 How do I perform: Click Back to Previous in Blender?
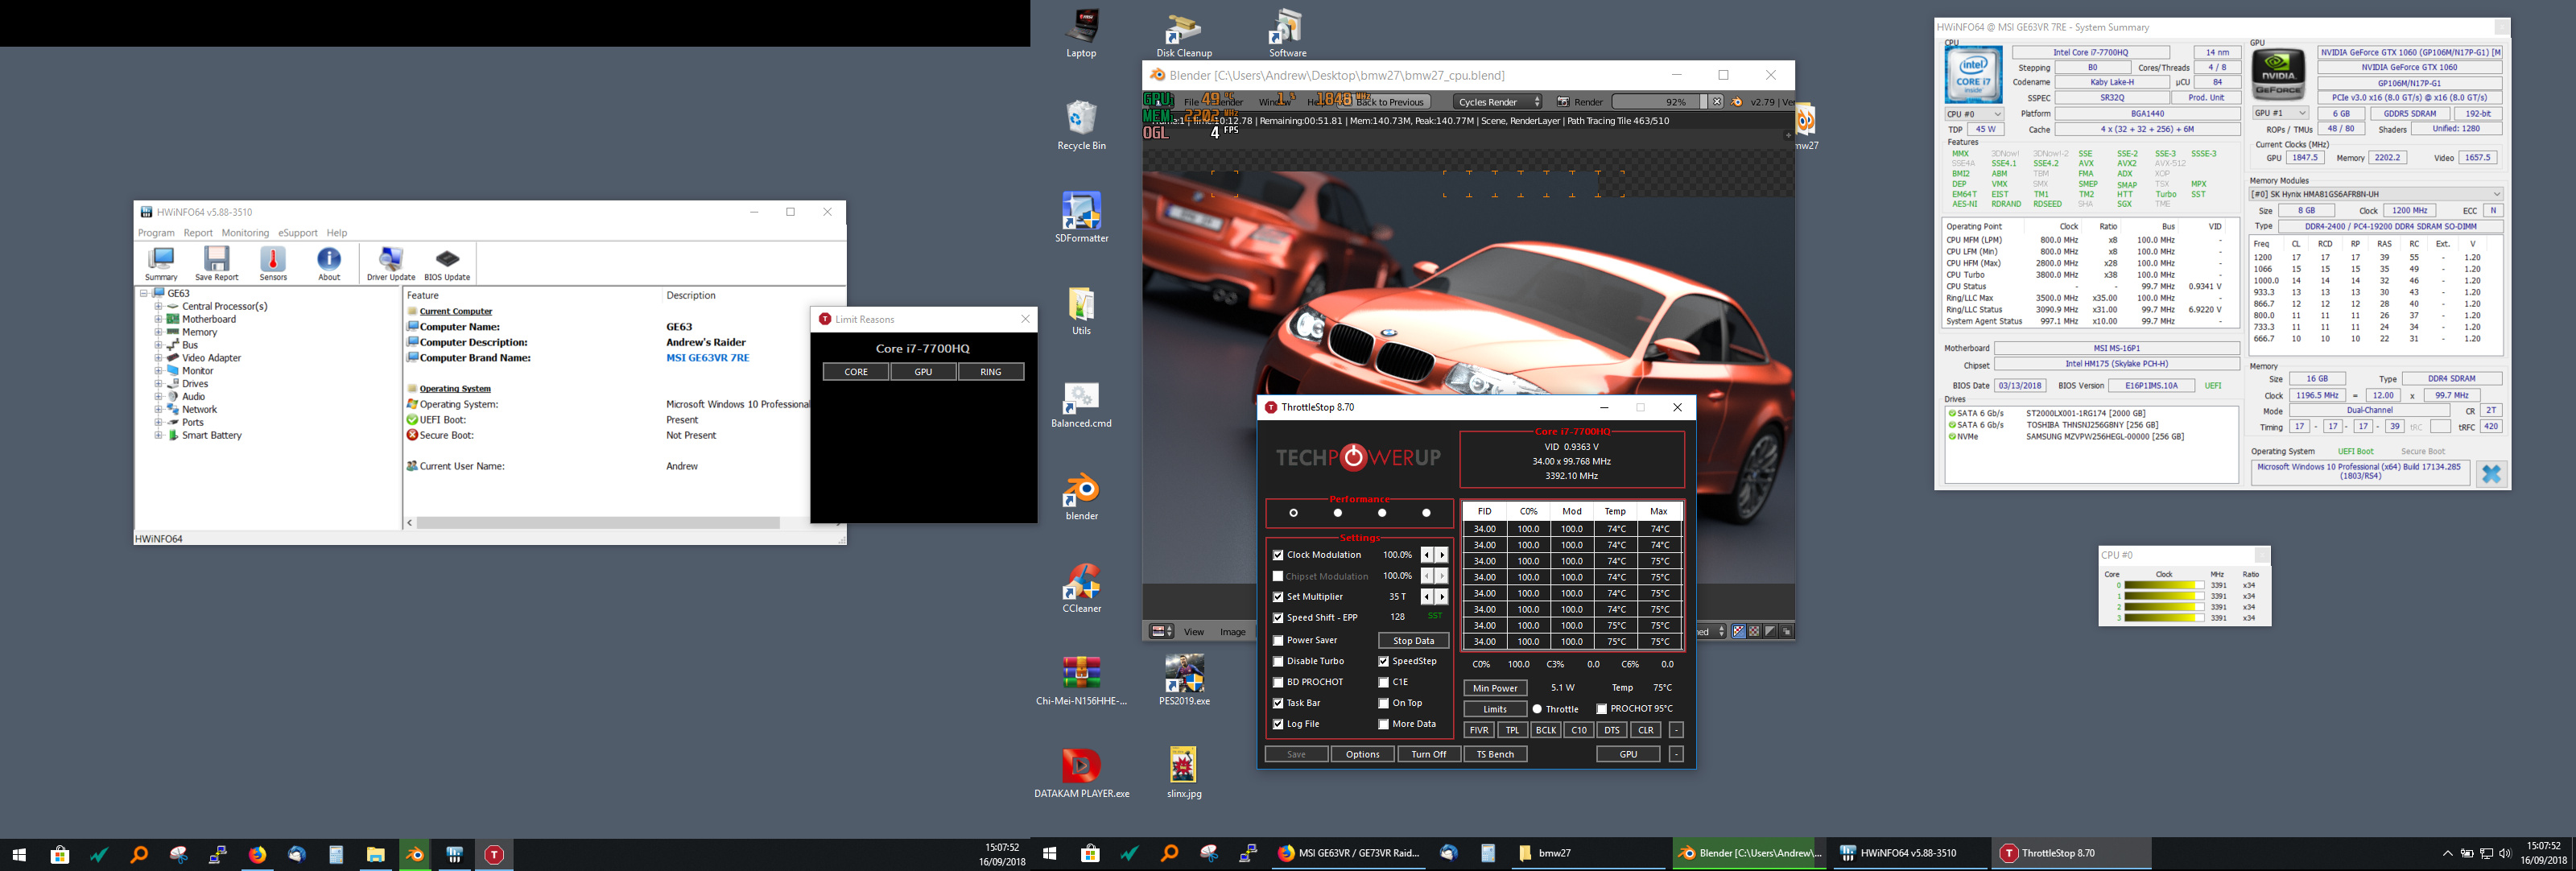pyautogui.click(x=1388, y=102)
